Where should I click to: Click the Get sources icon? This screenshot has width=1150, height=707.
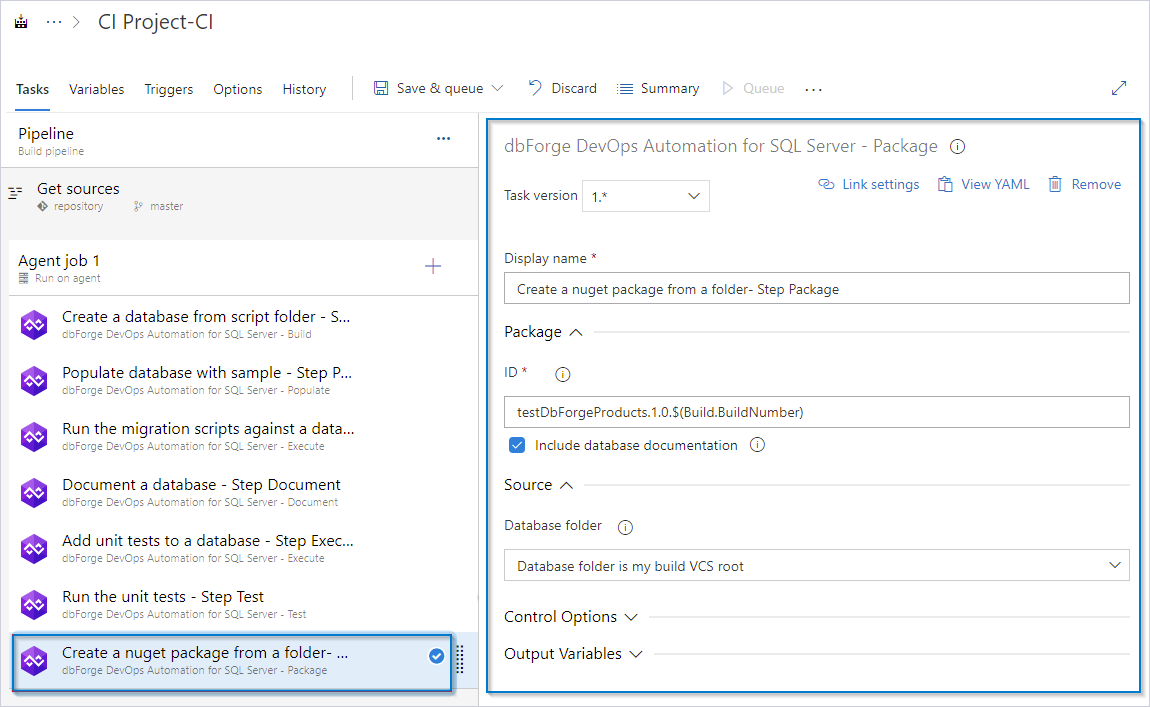15,193
